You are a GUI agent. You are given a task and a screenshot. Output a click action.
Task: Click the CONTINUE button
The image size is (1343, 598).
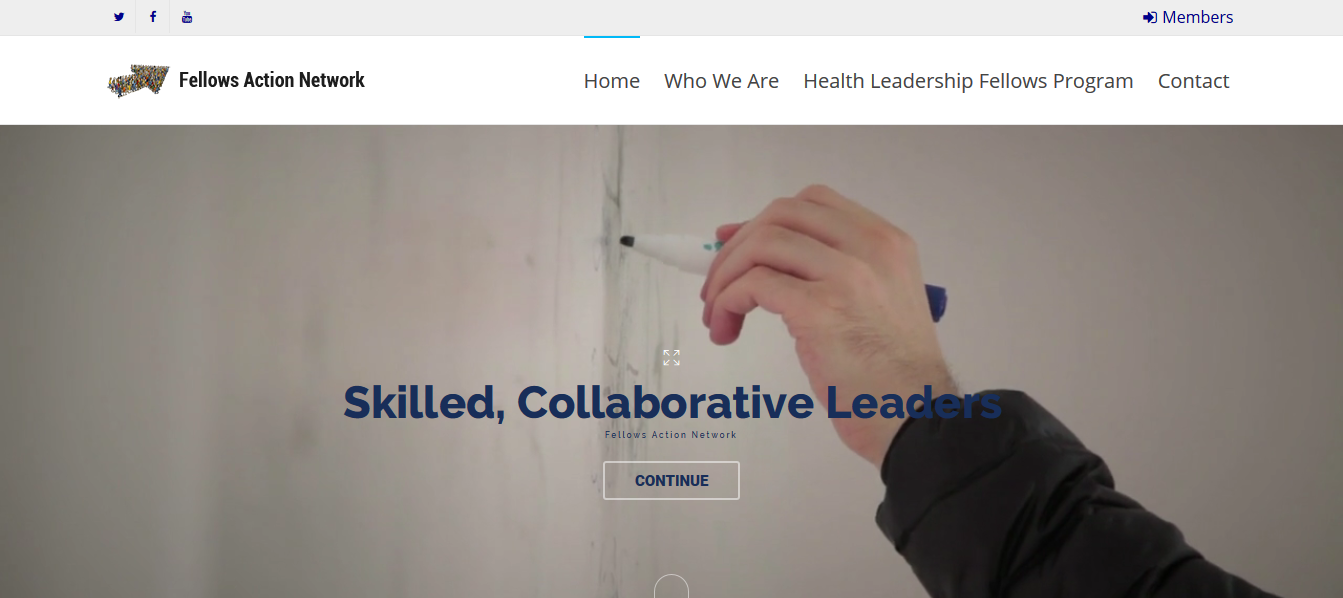tap(671, 480)
